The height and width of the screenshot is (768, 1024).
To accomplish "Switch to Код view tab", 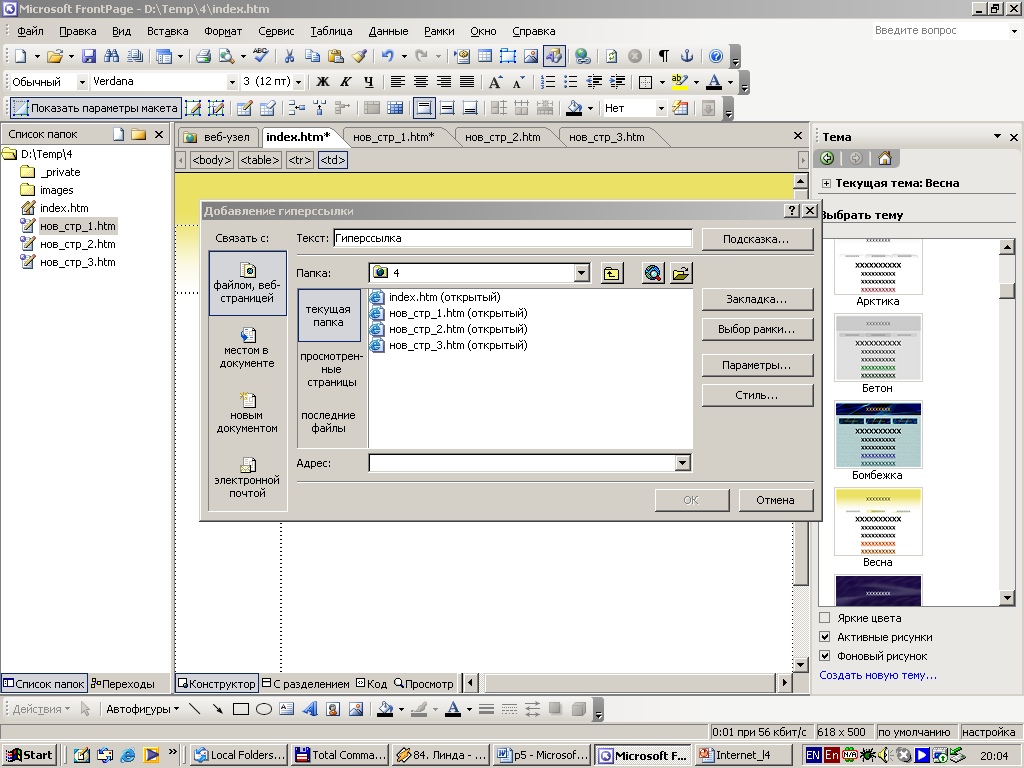I will point(371,684).
